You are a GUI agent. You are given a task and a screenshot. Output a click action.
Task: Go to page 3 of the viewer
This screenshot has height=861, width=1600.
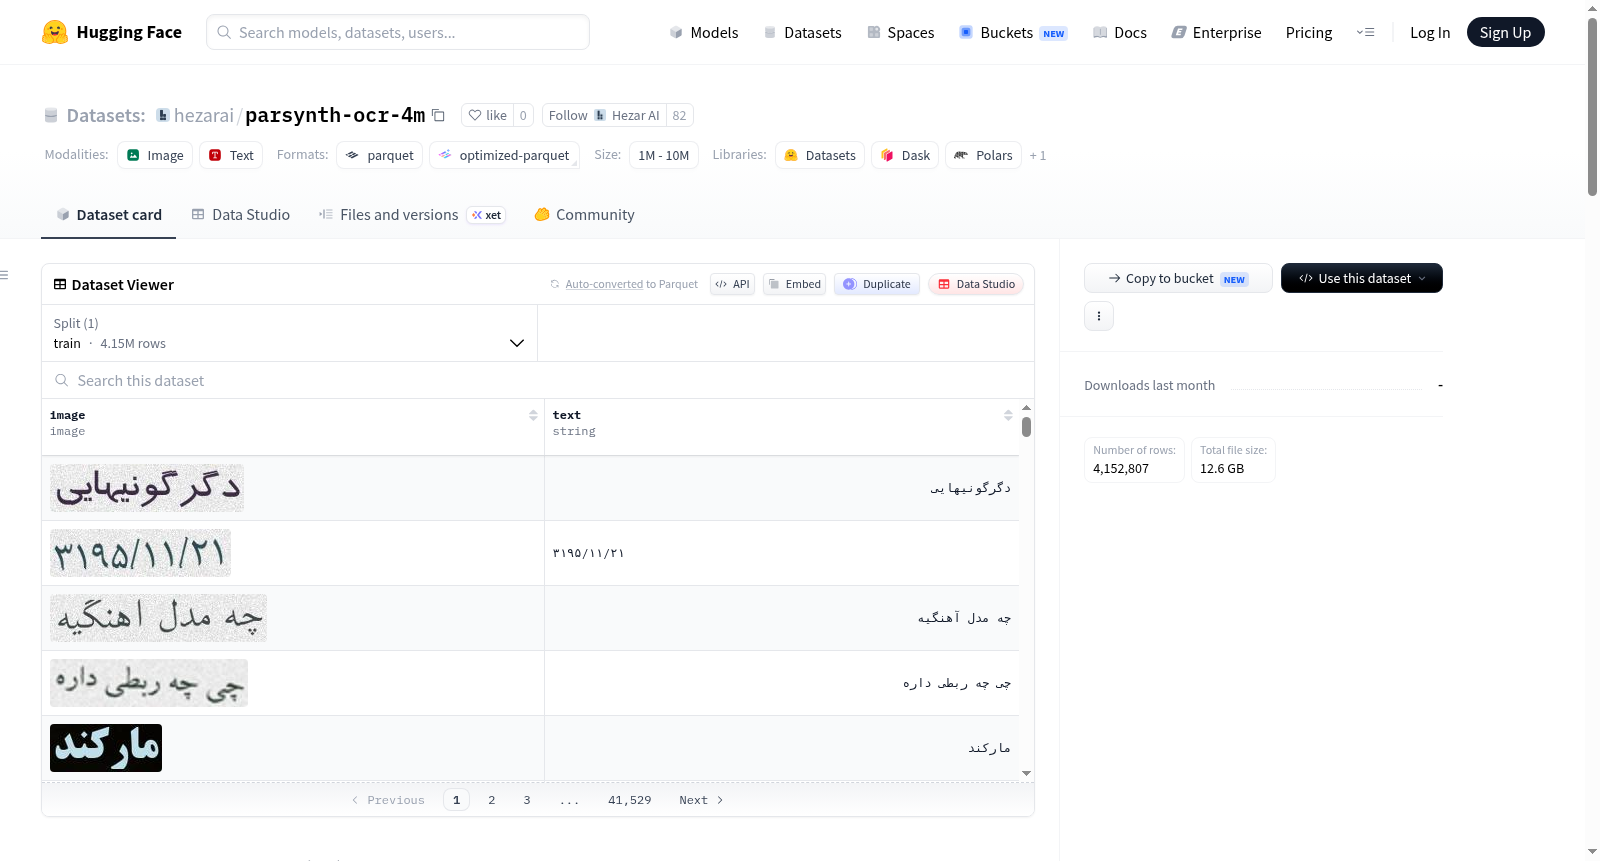(x=527, y=800)
